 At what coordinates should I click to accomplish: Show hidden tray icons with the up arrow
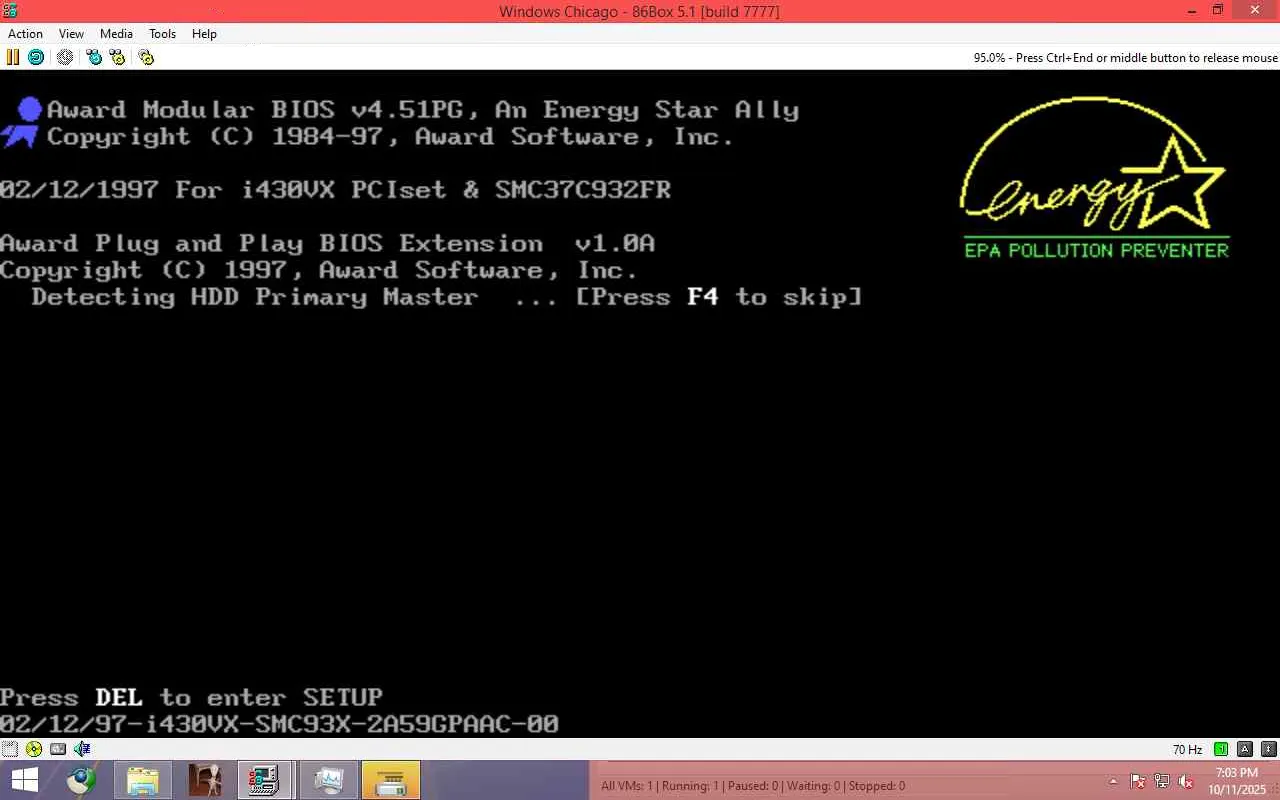click(x=1113, y=781)
